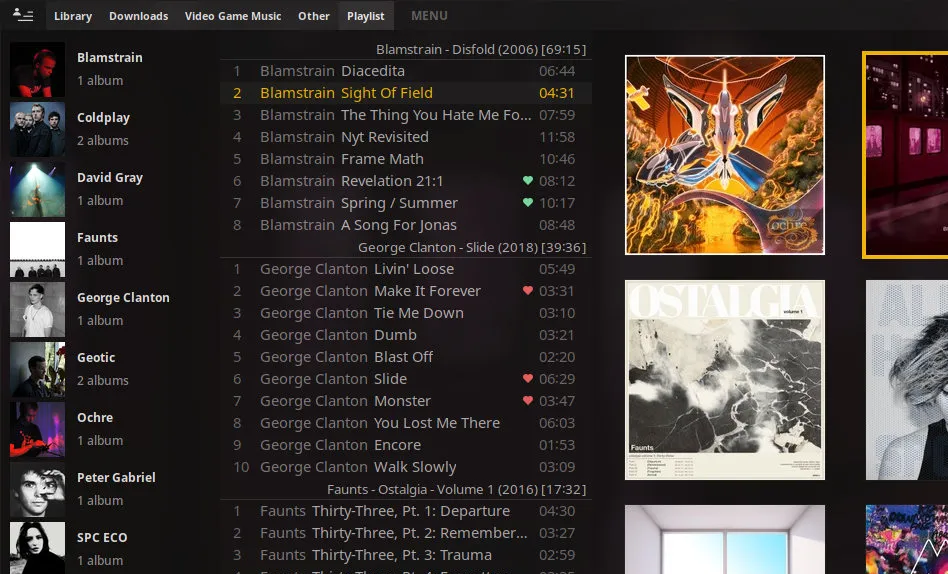Open the Library tab

click(73, 16)
